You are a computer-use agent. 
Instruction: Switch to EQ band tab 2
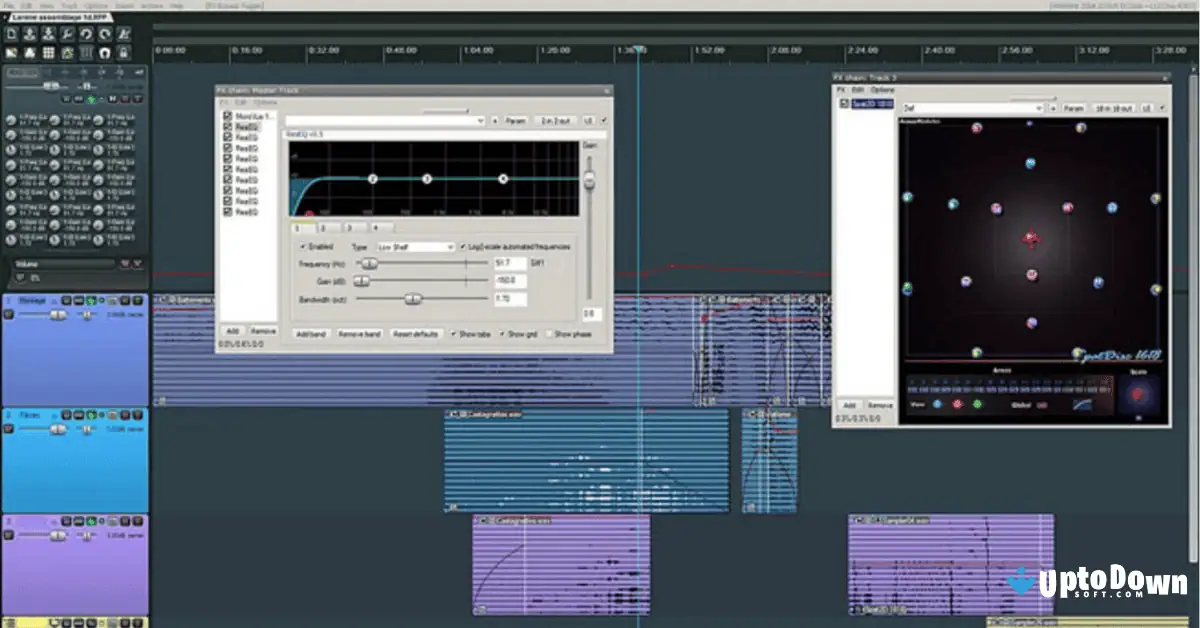(x=322, y=227)
